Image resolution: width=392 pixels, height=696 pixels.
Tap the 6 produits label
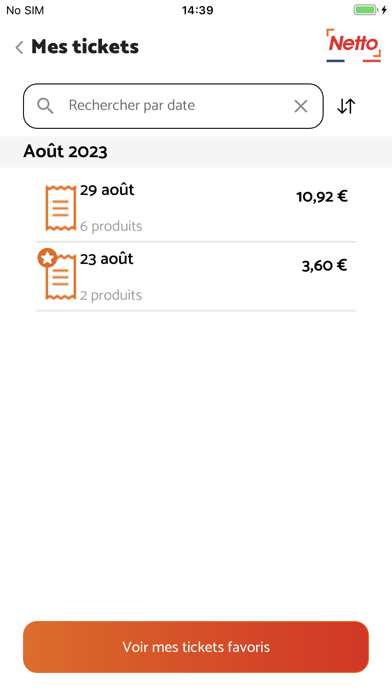111,226
